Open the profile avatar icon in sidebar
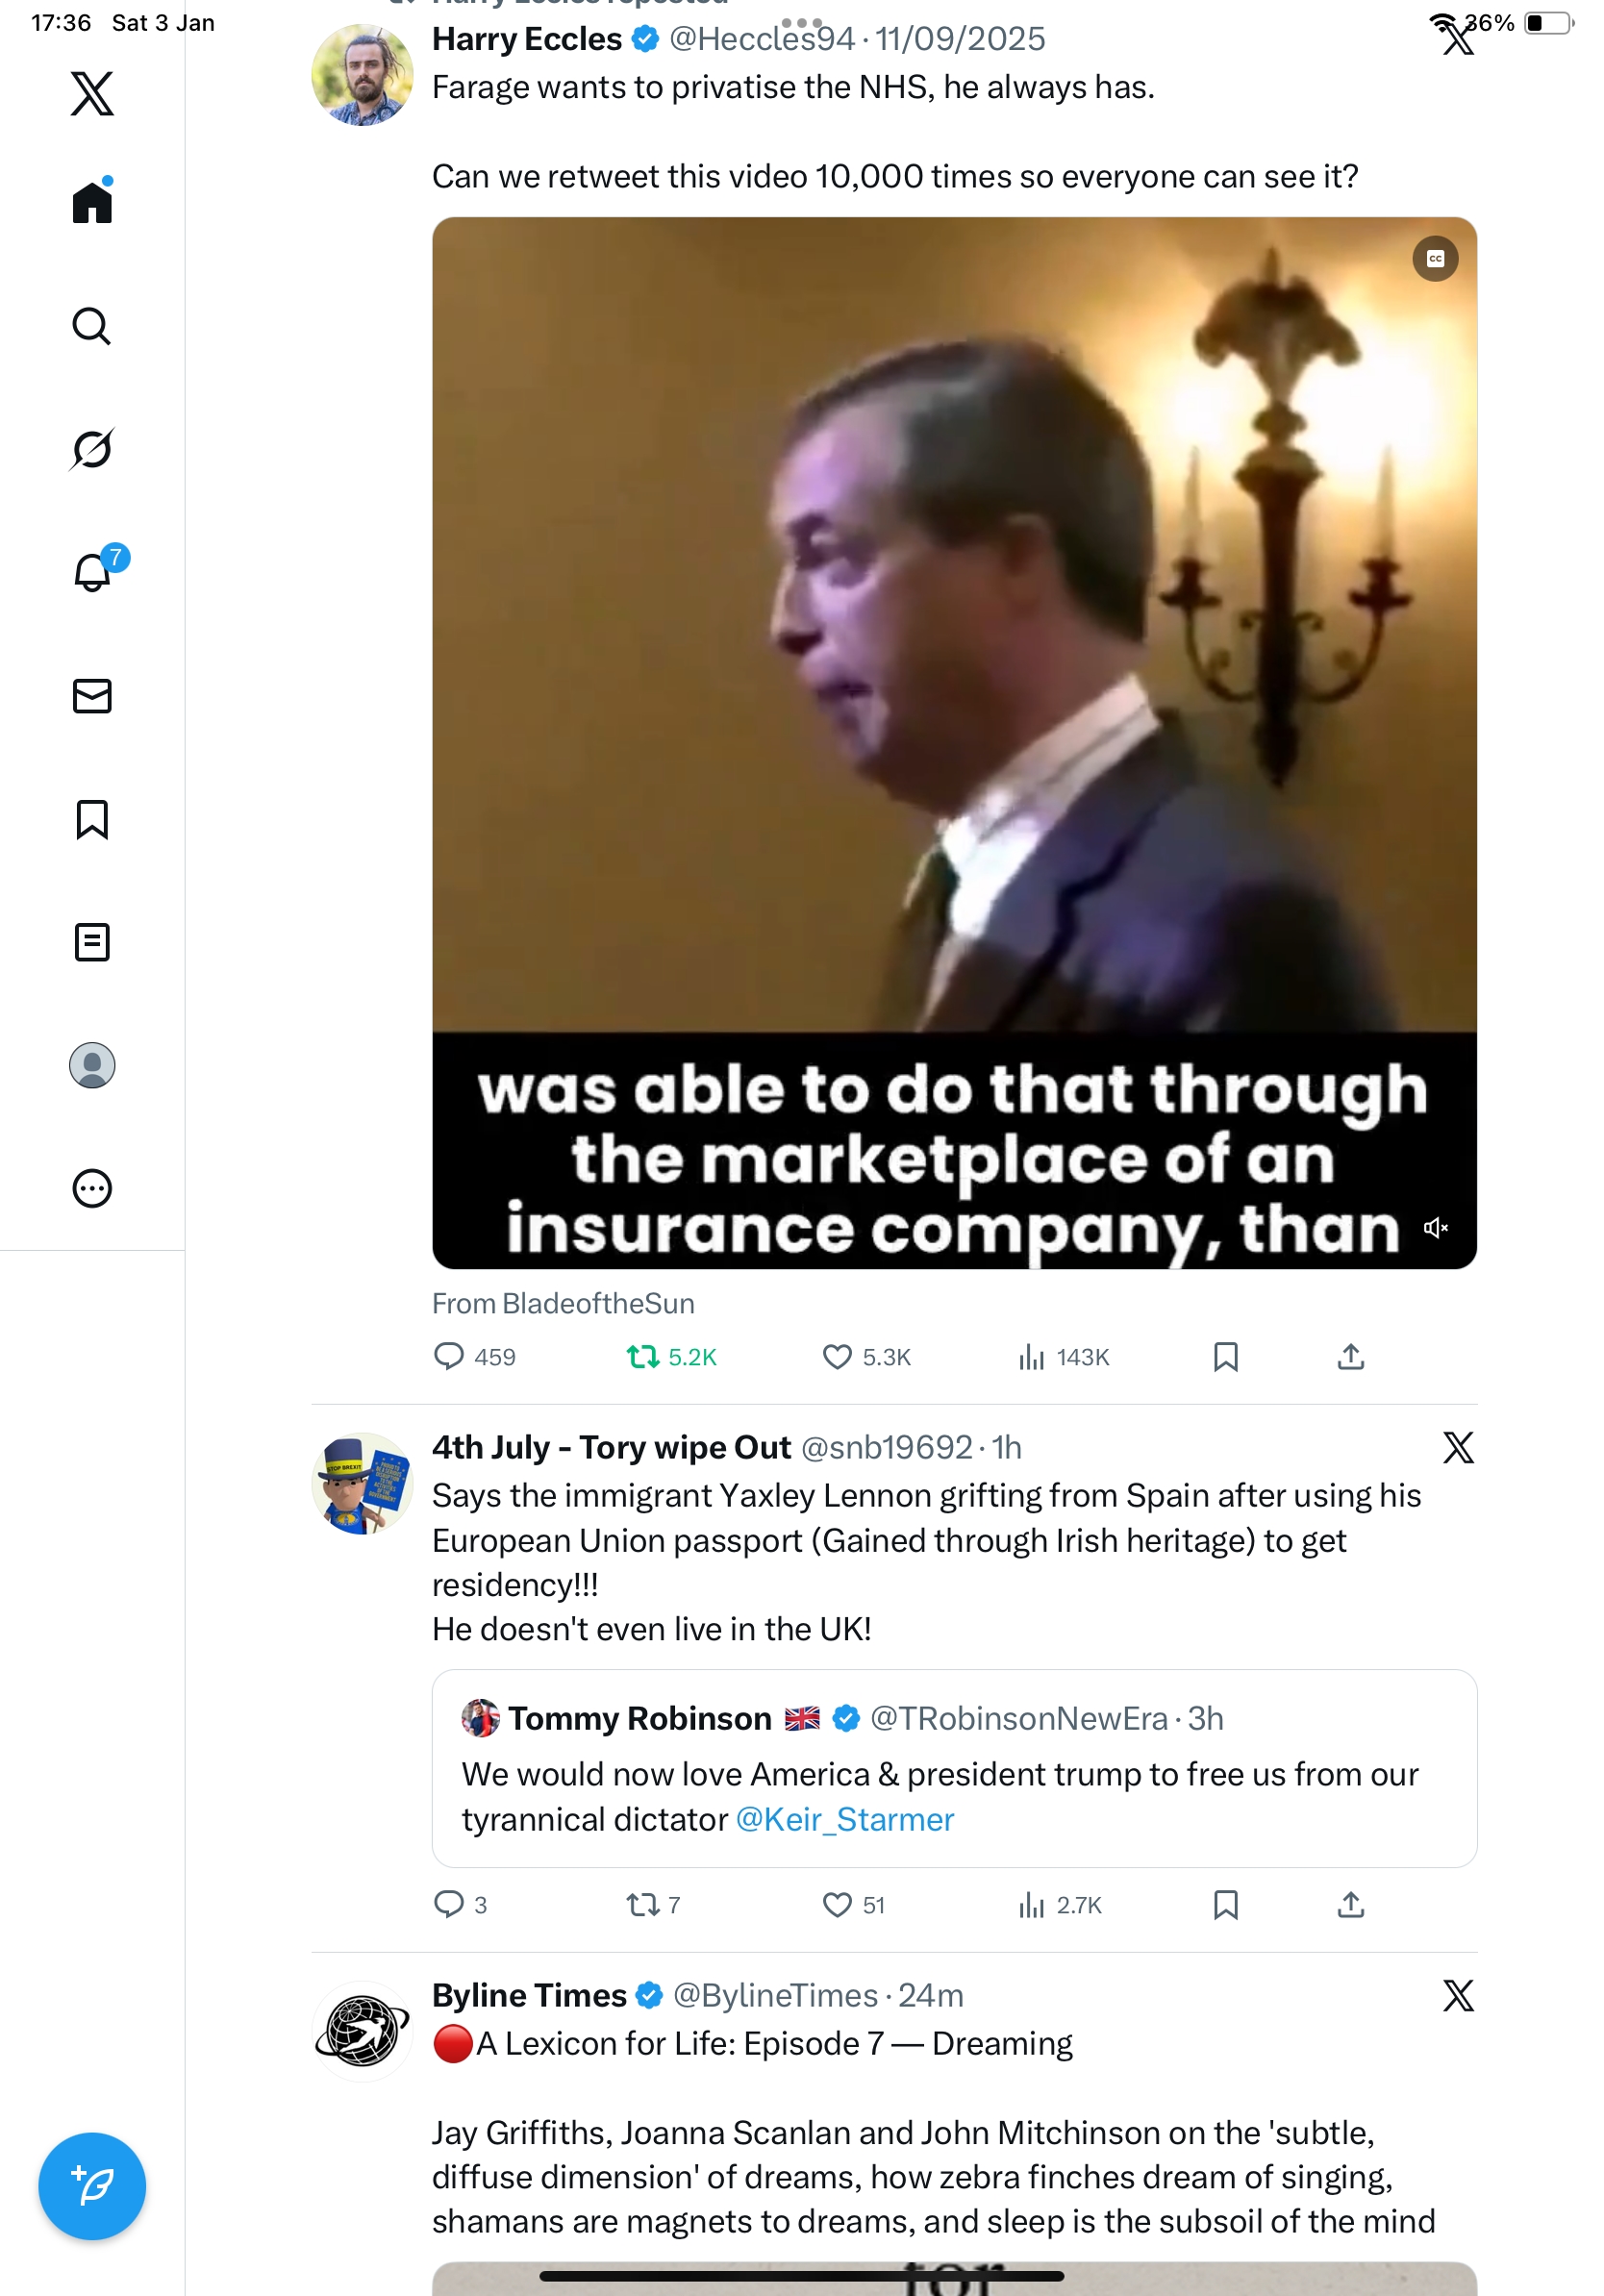Screen dimensions: 1604x2296 click(x=92, y=1065)
